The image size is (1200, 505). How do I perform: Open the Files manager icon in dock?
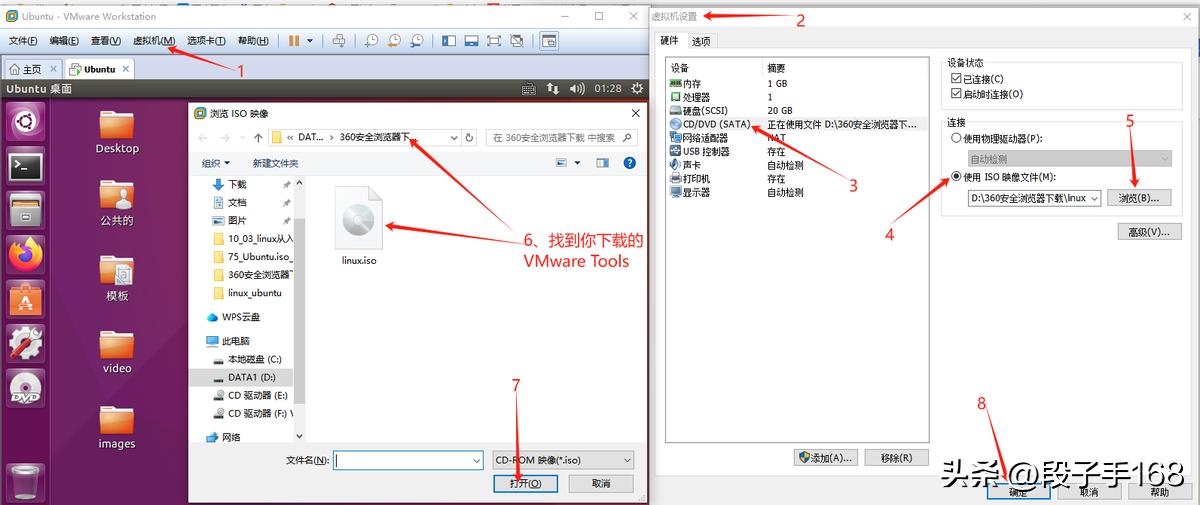[x=25, y=210]
